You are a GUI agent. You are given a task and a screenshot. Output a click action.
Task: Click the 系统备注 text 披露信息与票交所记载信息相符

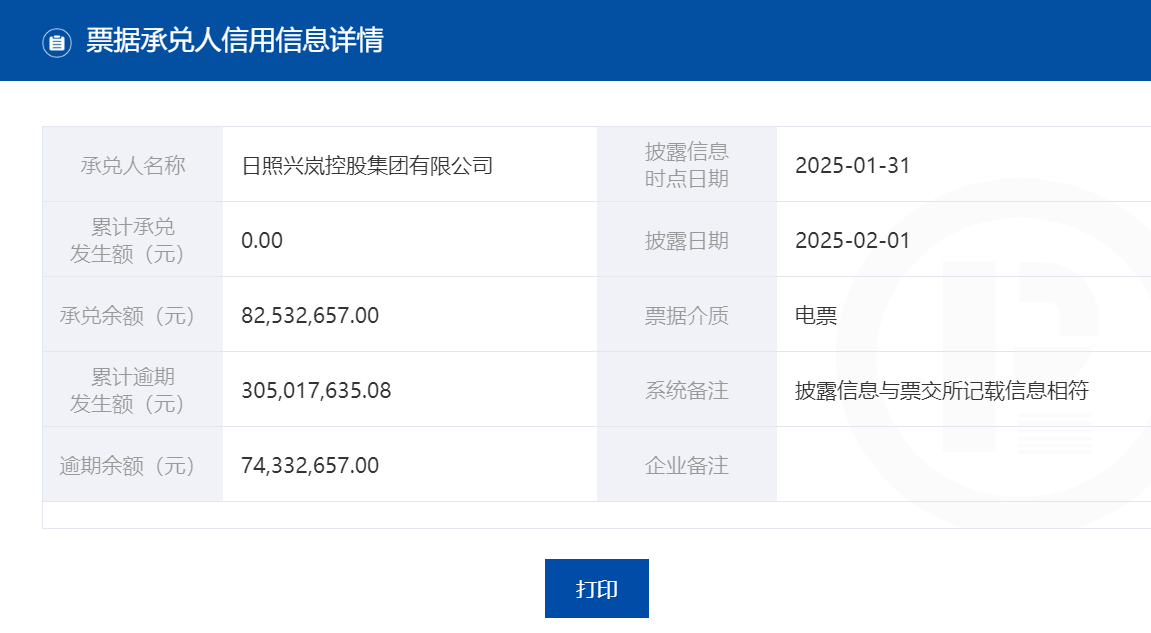[941, 390]
